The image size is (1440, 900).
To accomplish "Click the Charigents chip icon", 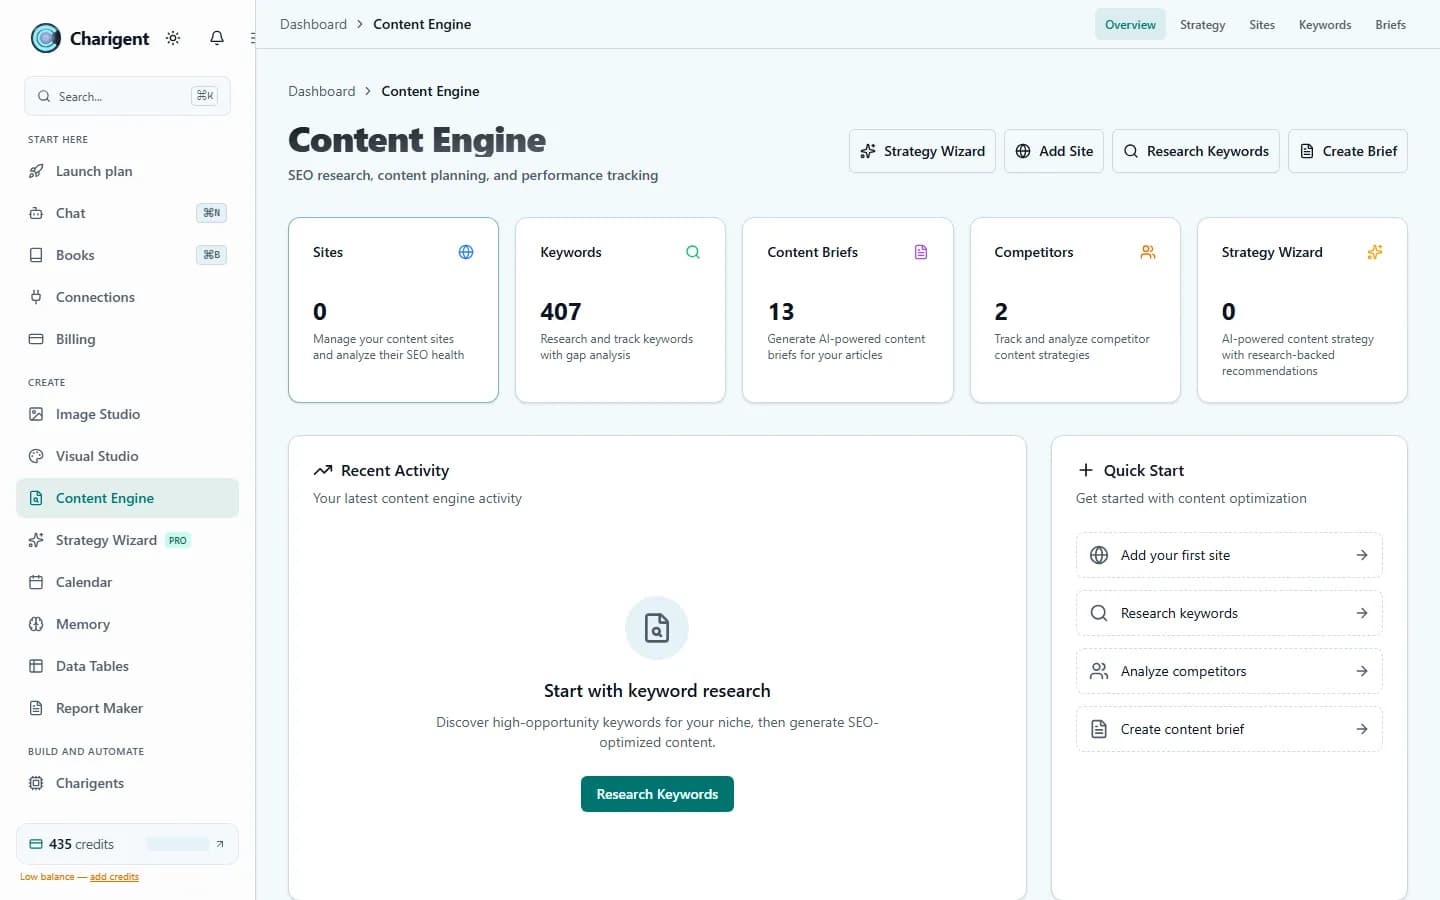I will [36, 783].
